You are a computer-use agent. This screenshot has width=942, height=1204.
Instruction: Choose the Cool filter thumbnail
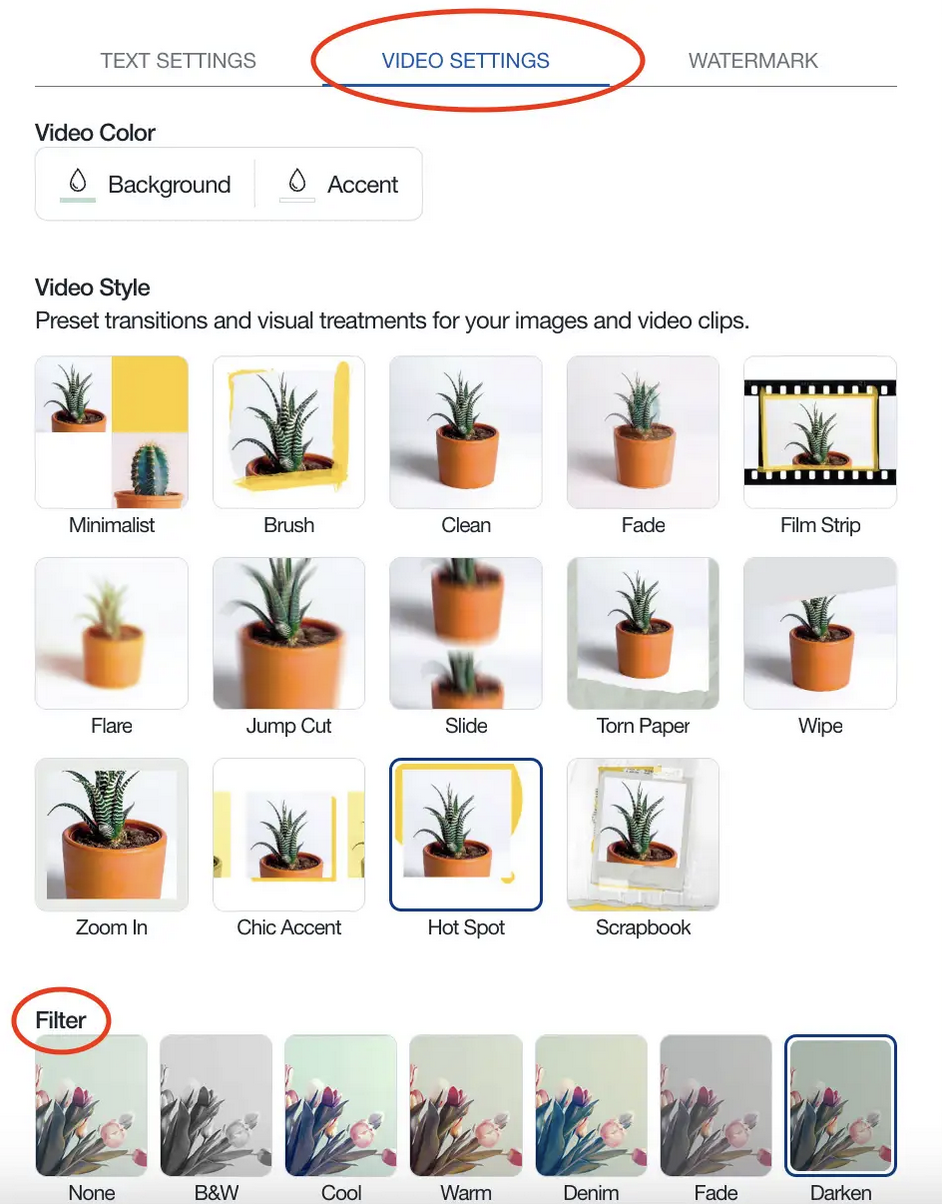[x=341, y=1105]
